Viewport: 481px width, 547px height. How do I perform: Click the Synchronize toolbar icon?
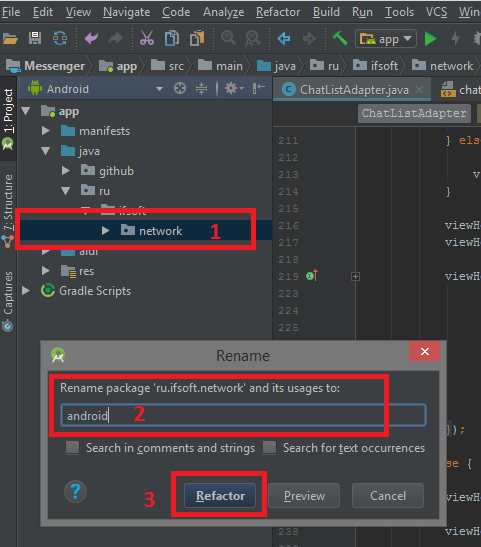click(x=60, y=38)
